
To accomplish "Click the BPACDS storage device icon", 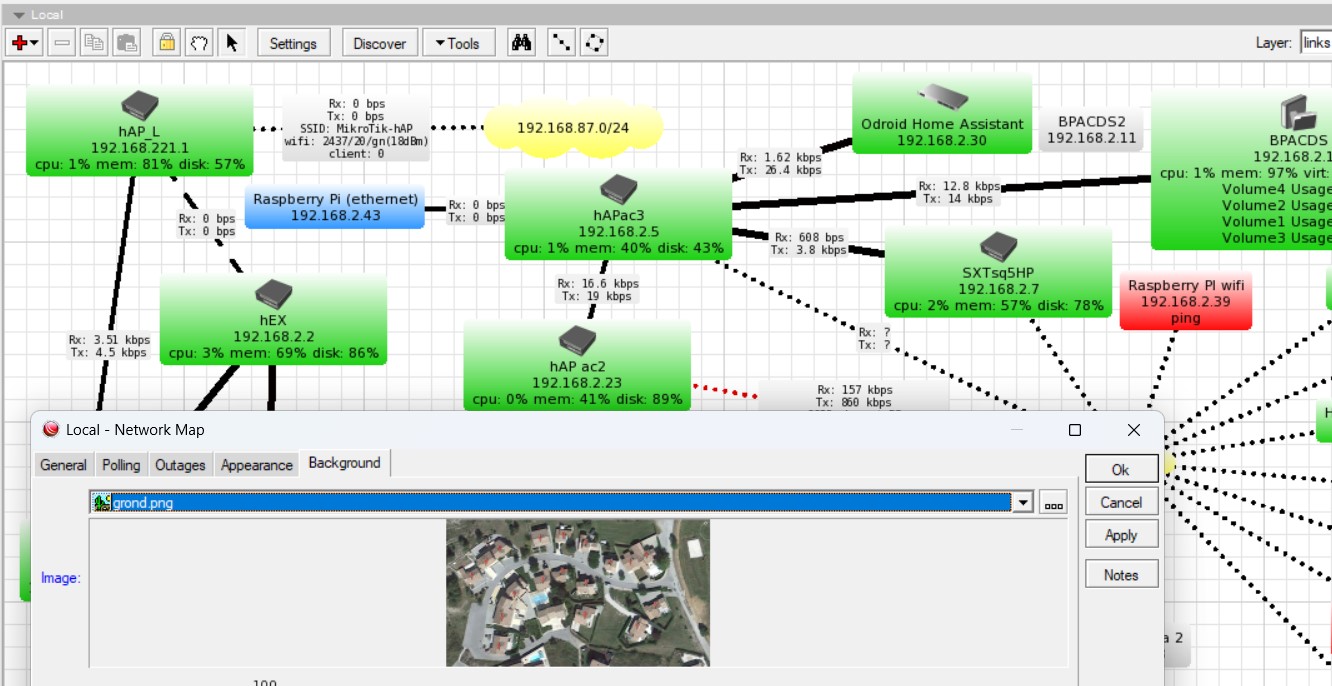I will point(1298,112).
